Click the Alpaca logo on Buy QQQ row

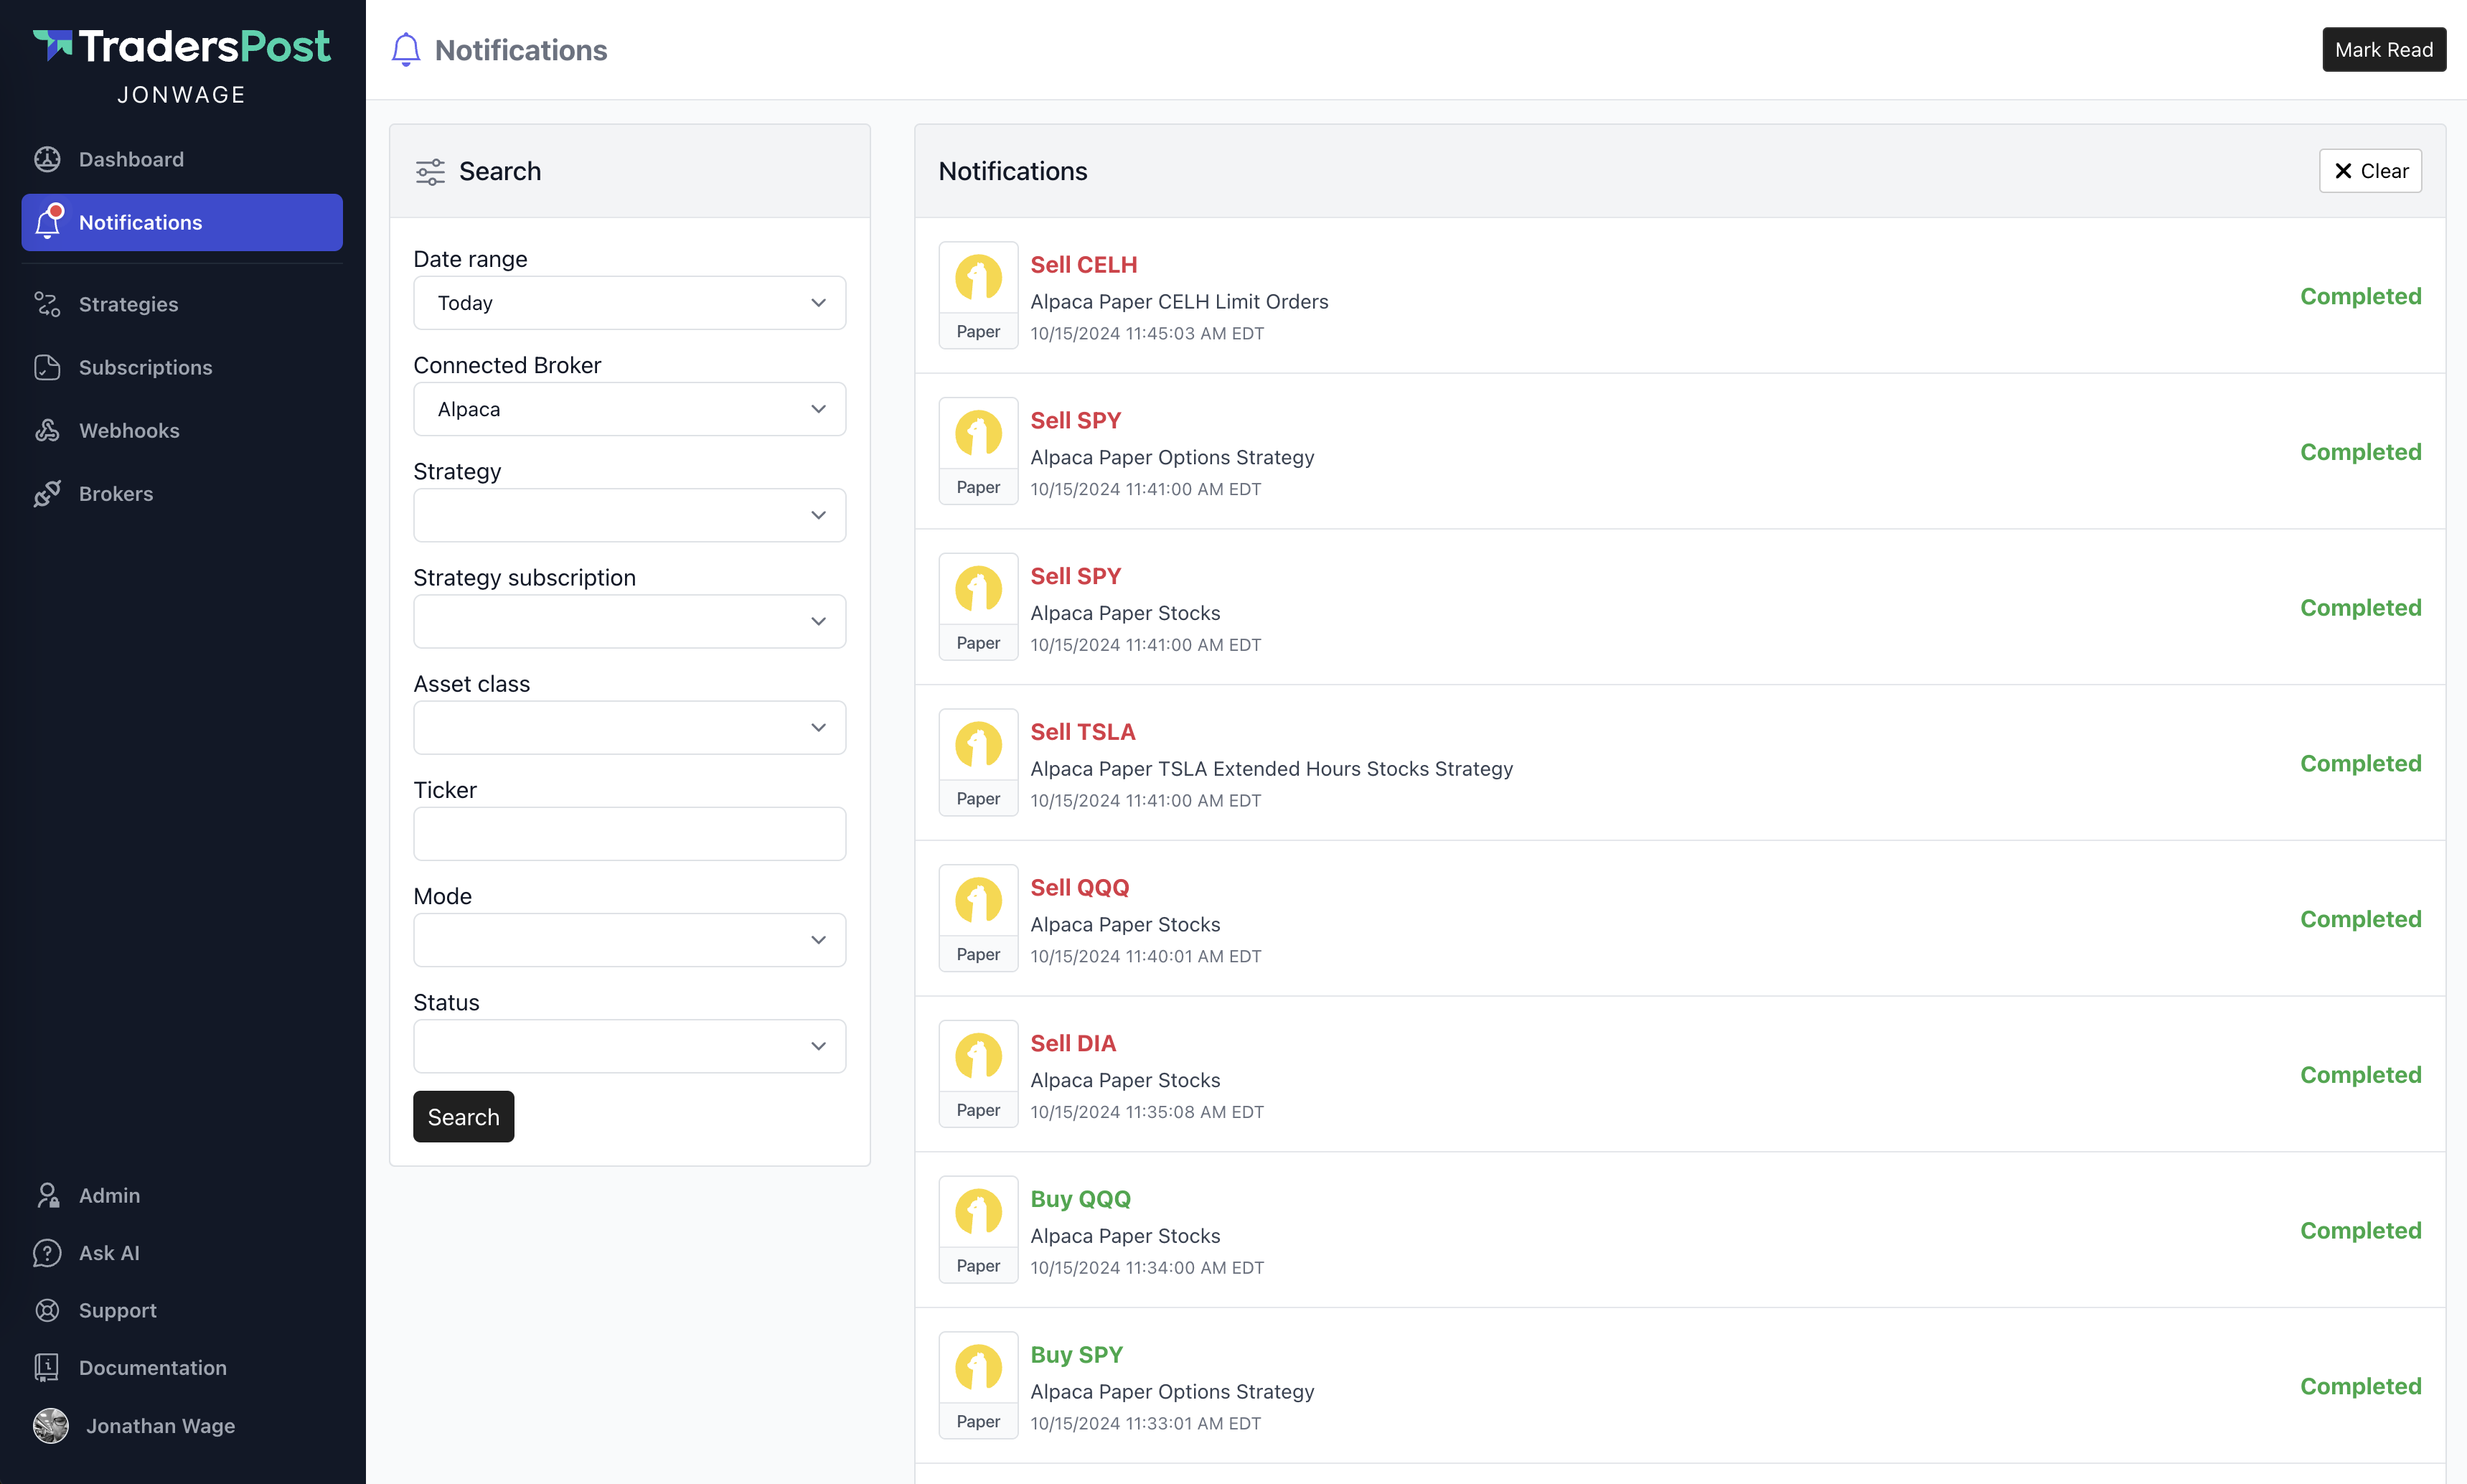(x=978, y=1211)
